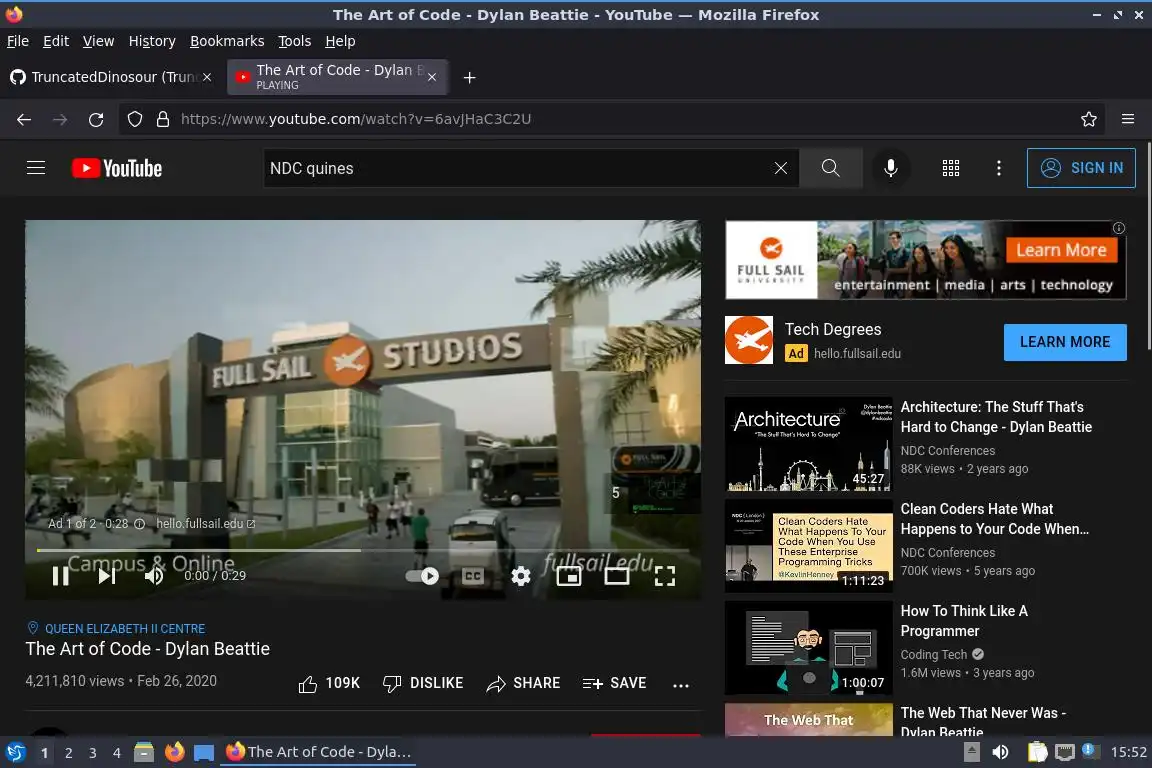Open more actions ellipsis below the video
Image resolution: width=1152 pixels, height=768 pixels.
coord(681,685)
